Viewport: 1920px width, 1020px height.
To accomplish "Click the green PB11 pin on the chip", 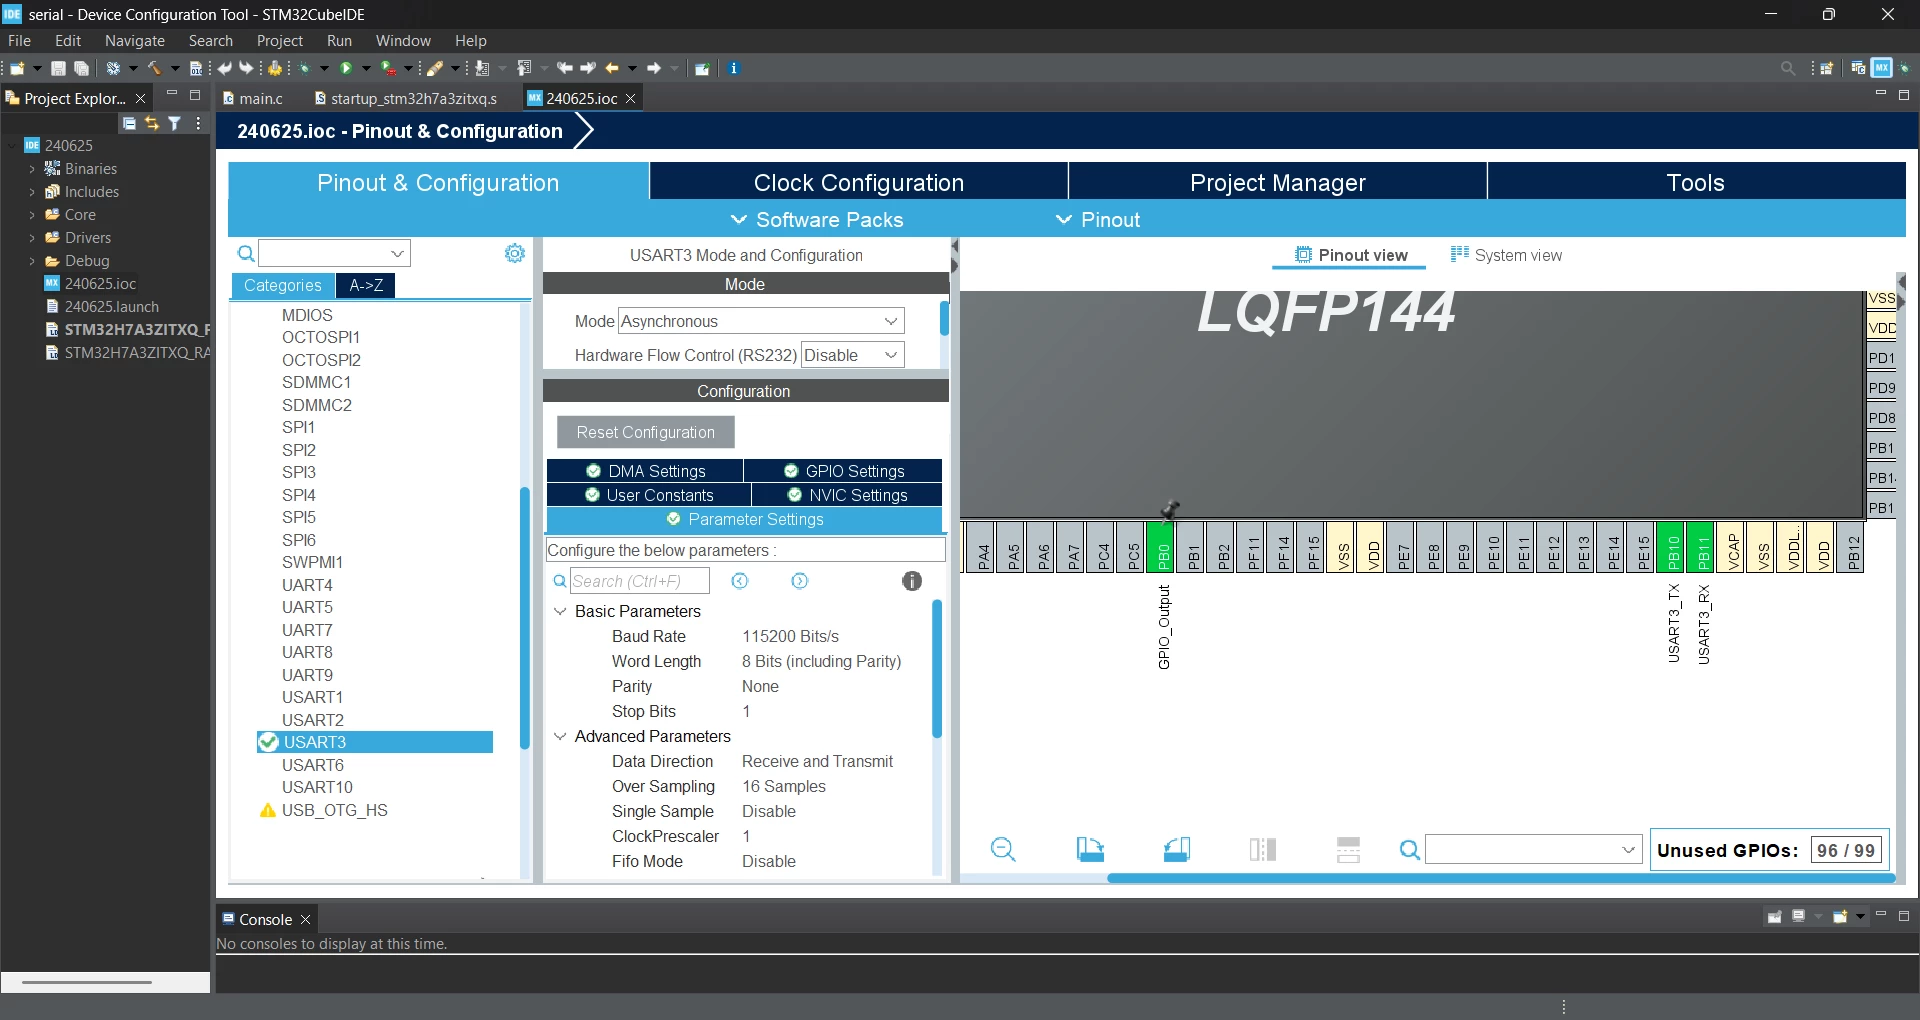I will point(1702,547).
